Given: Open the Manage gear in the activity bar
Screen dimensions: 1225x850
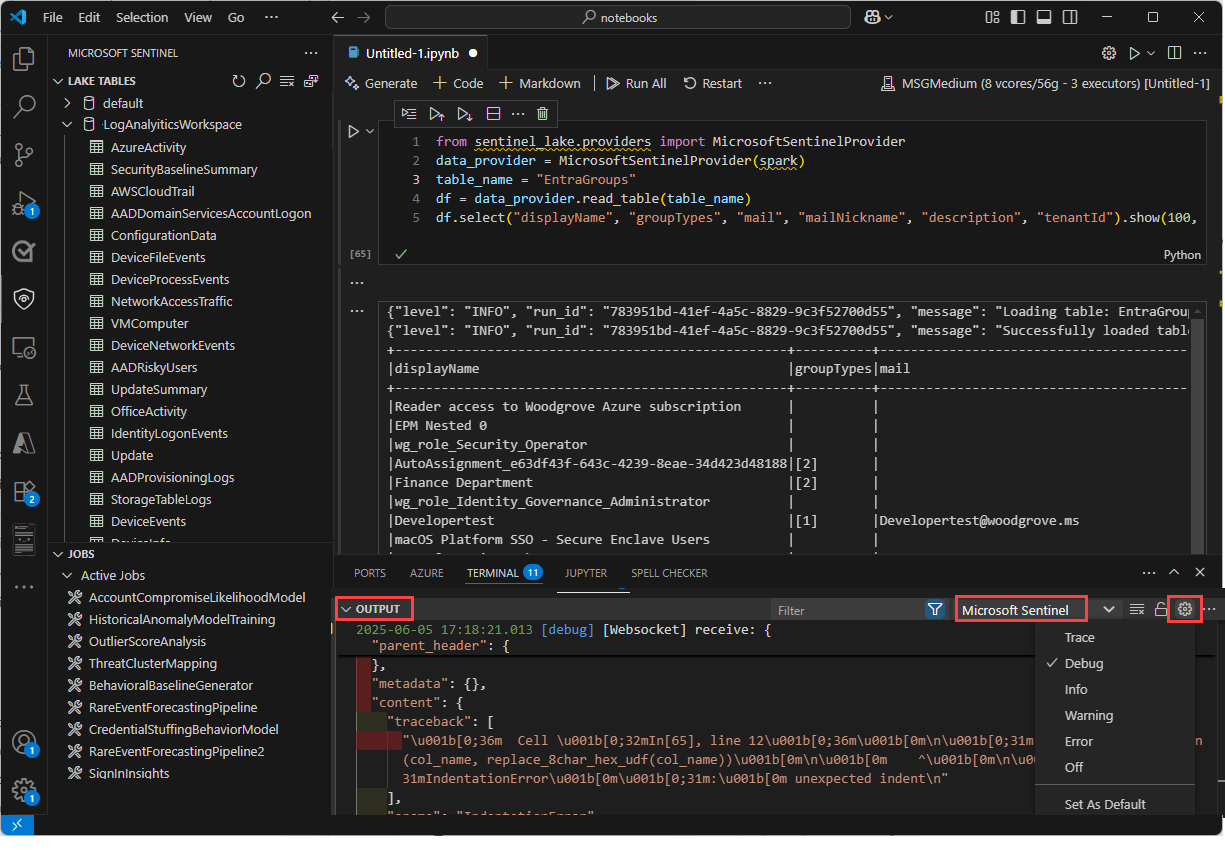Looking at the screenshot, I should (x=24, y=791).
